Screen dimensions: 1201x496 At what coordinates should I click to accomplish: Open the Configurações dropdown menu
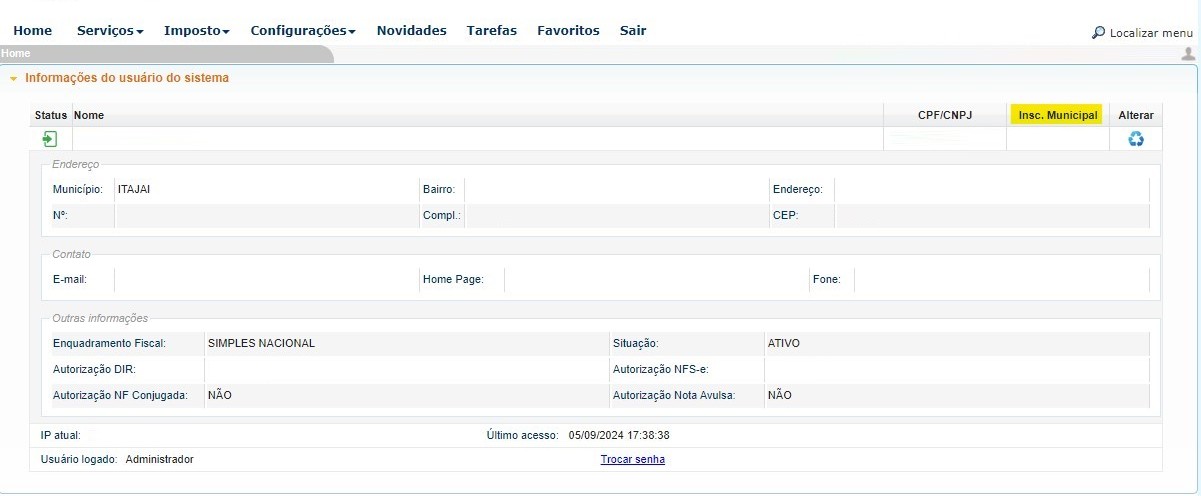point(303,31)
